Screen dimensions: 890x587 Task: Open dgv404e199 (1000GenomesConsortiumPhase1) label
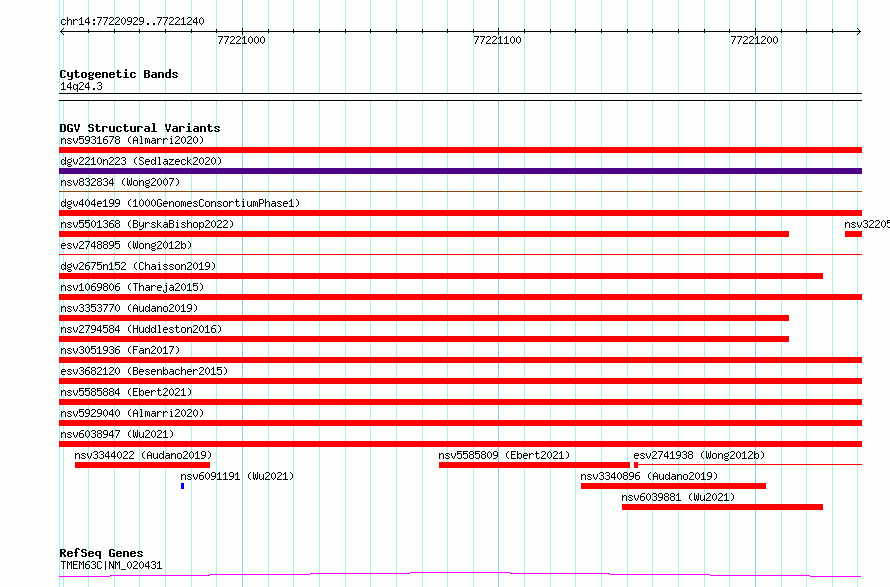click(x=180, y=203)
